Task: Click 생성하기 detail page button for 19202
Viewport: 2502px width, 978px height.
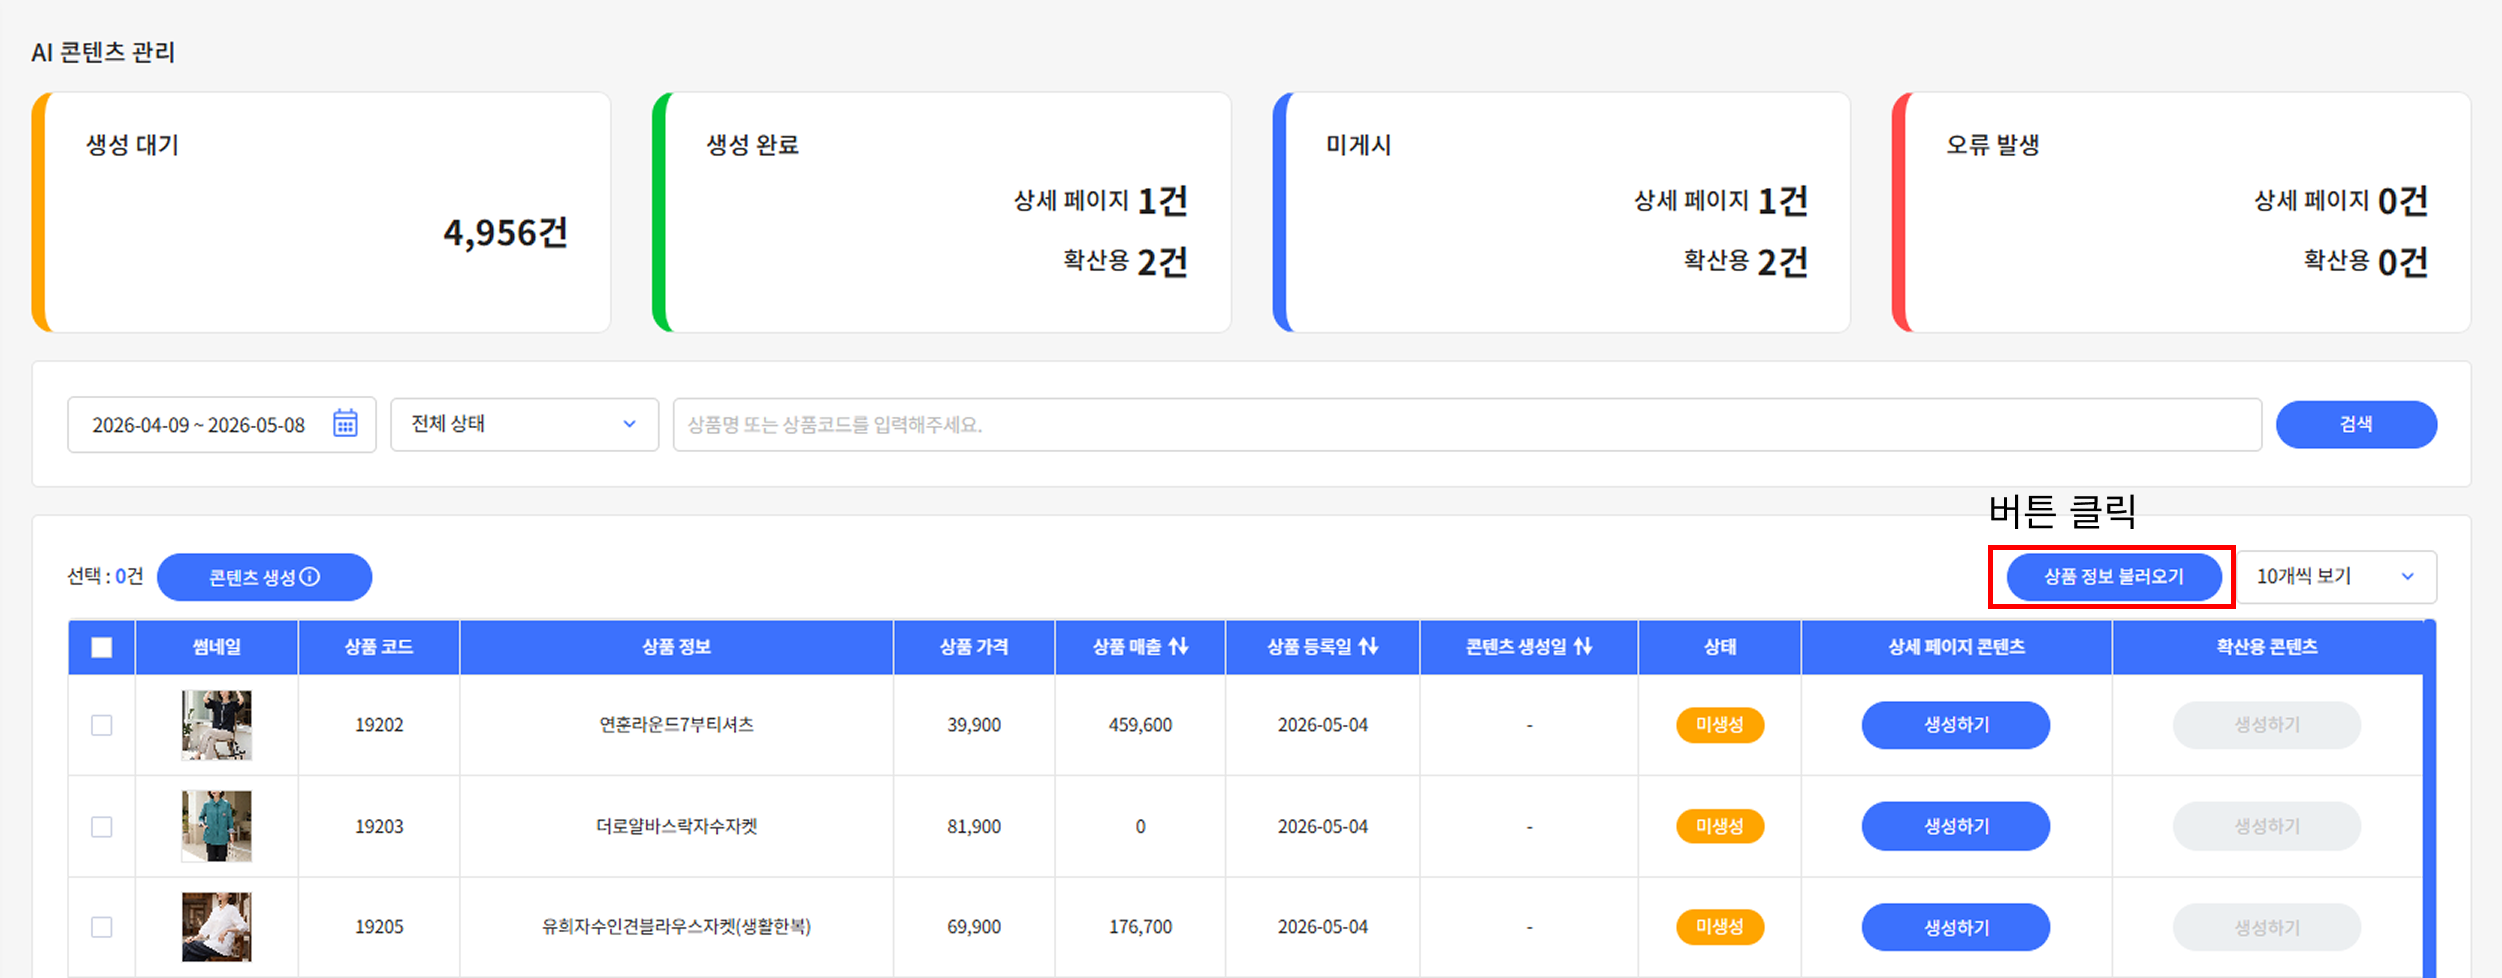Action: 1956,725
